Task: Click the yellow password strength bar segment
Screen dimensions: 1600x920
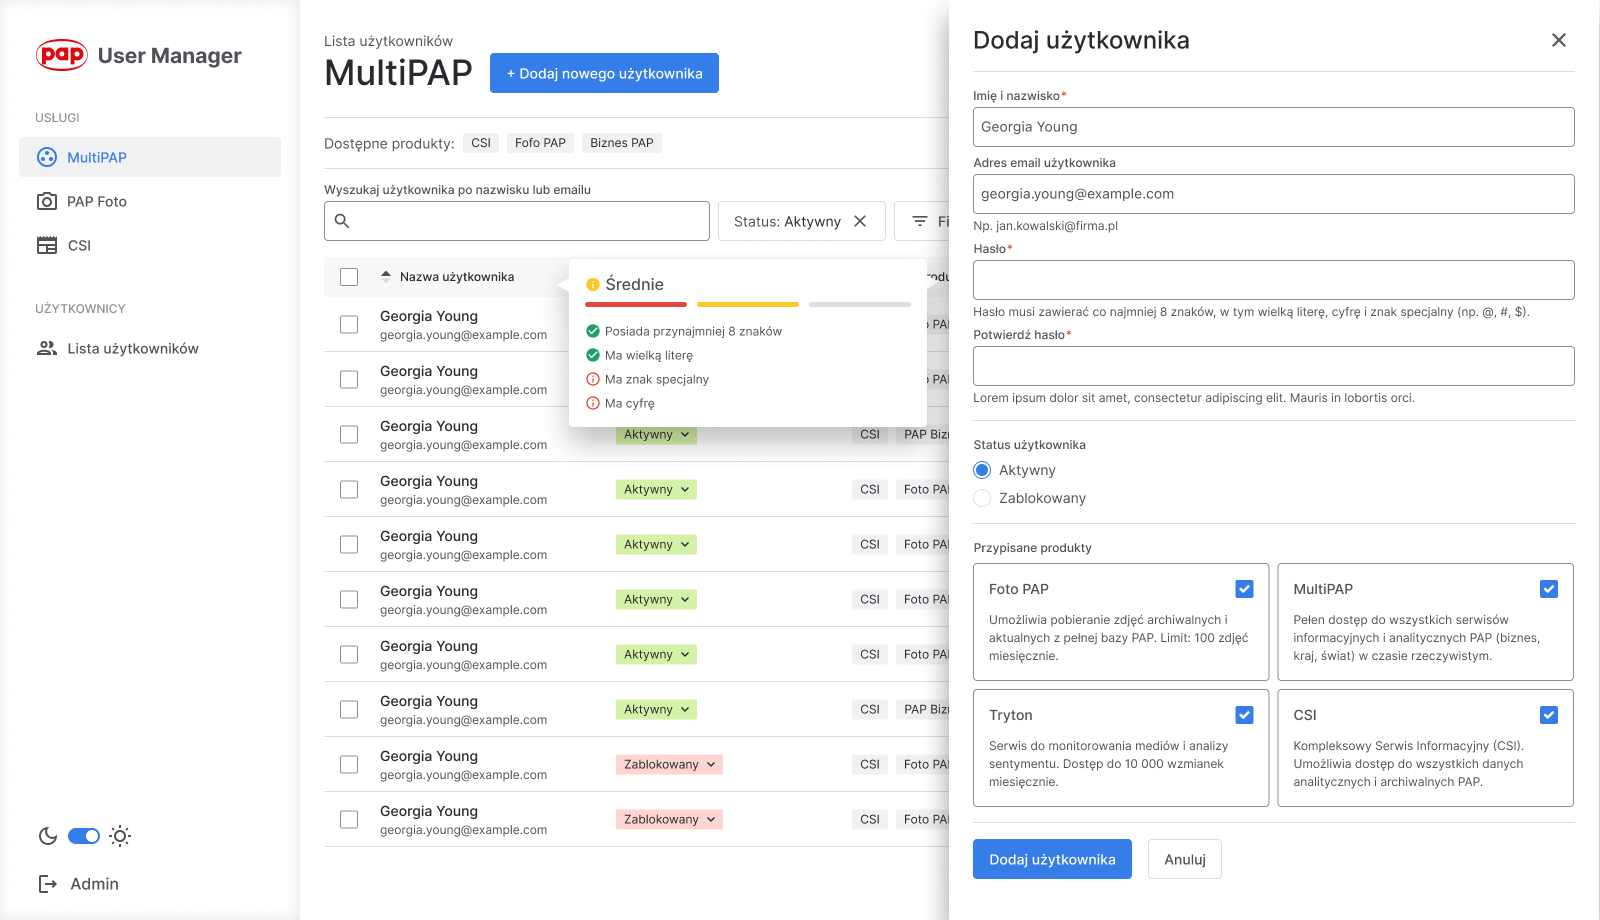Action: point(748,304)
